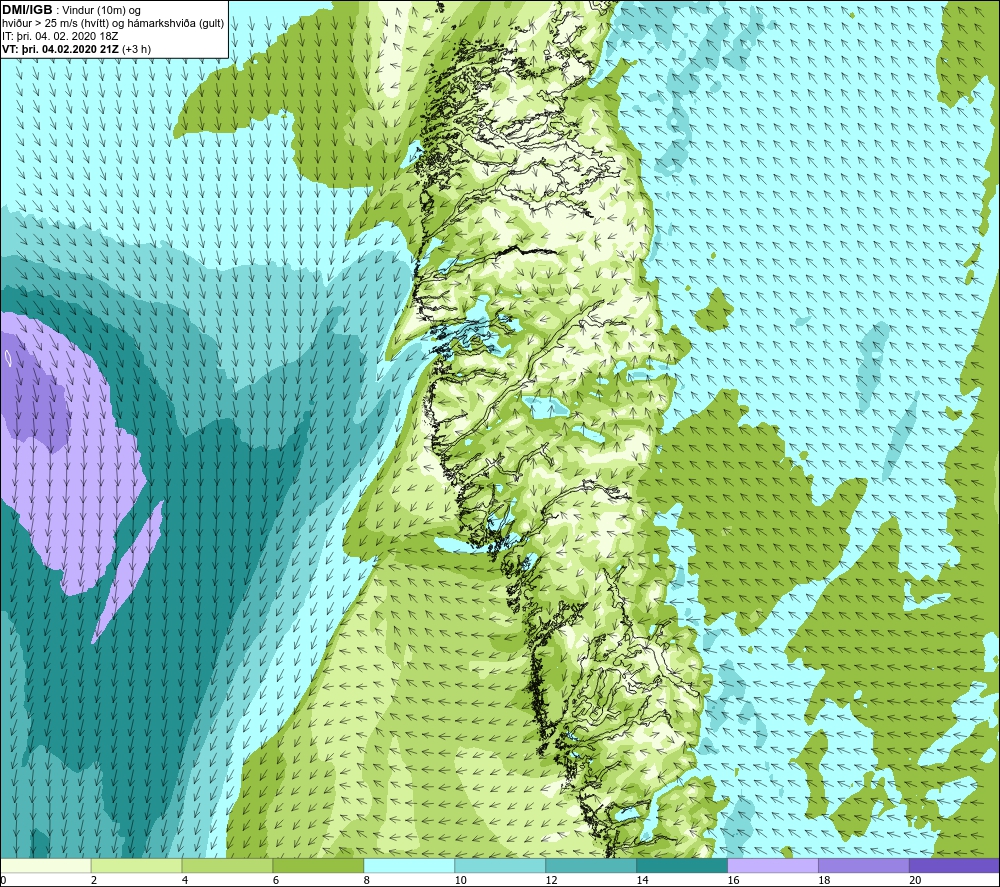1000x887 pixels.
Task: Click the 2–4 m/s light green legend swatch
Action: pos(136,866)
